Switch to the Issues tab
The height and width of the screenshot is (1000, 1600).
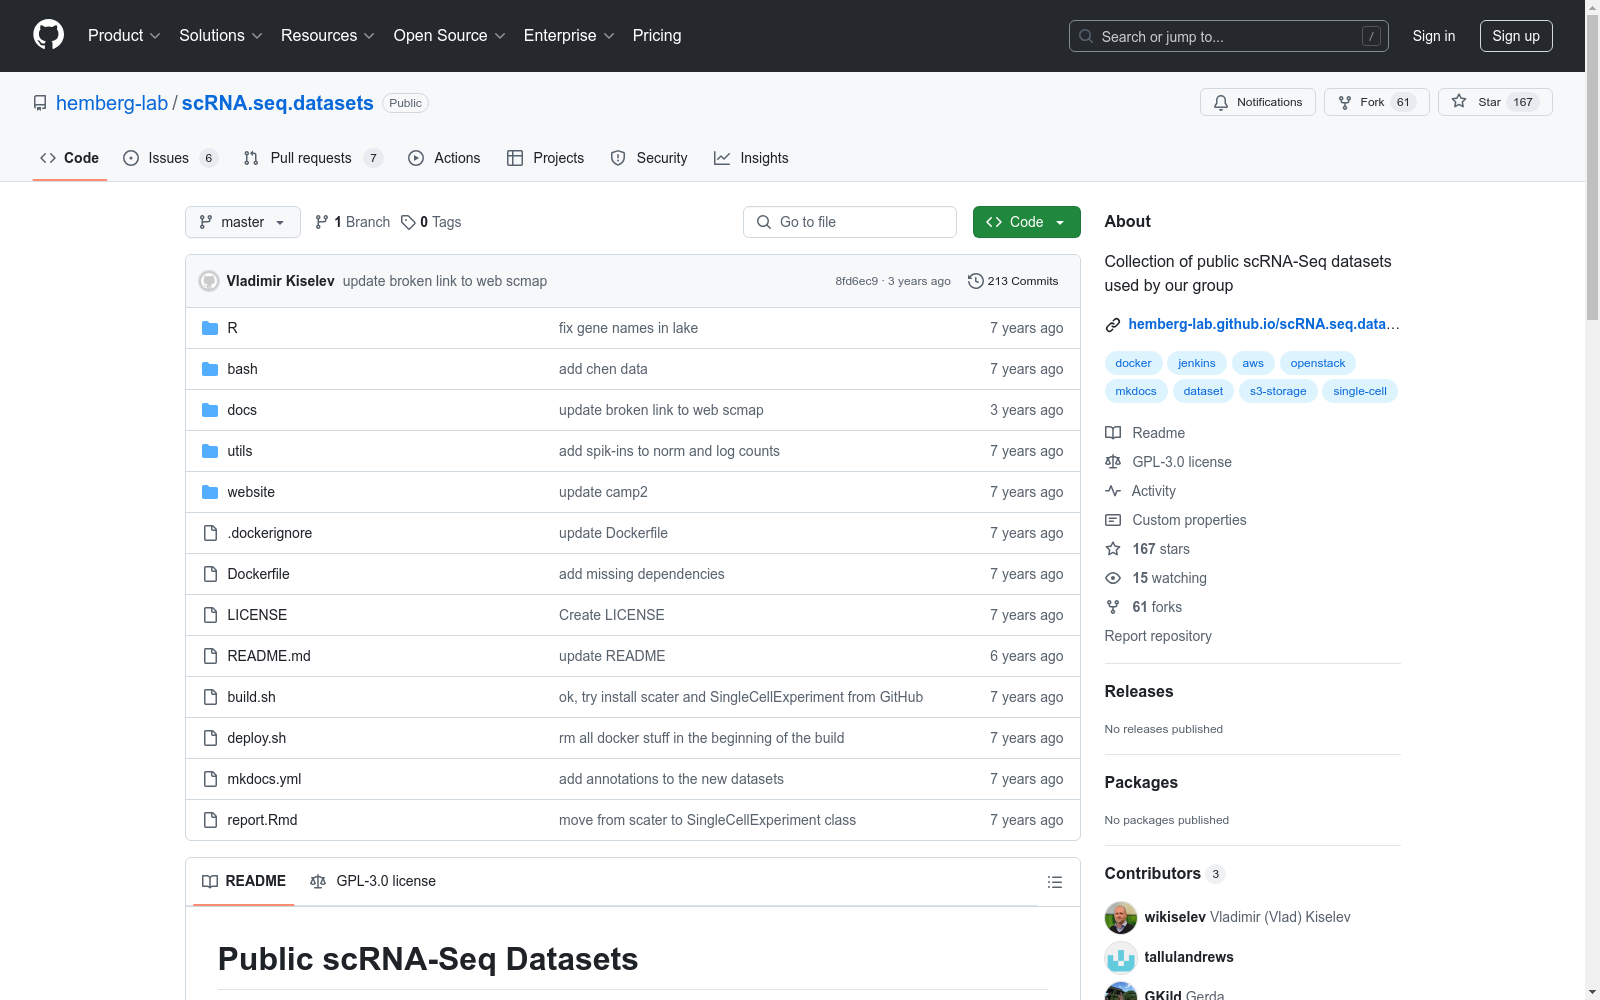point(170,158)
